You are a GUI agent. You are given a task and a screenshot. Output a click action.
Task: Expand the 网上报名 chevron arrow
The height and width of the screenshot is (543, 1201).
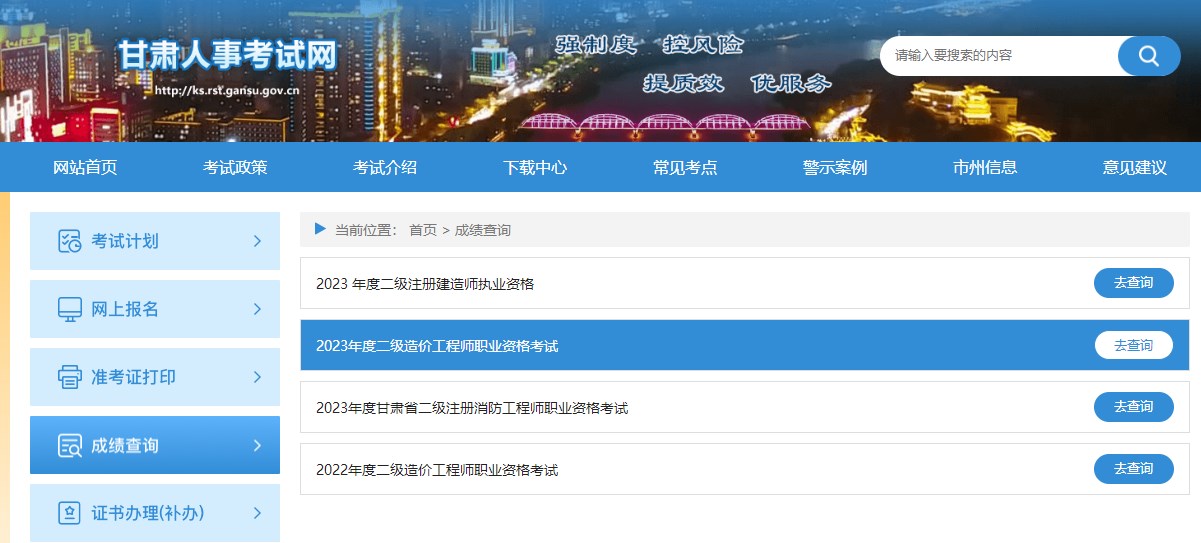[257, 309]
